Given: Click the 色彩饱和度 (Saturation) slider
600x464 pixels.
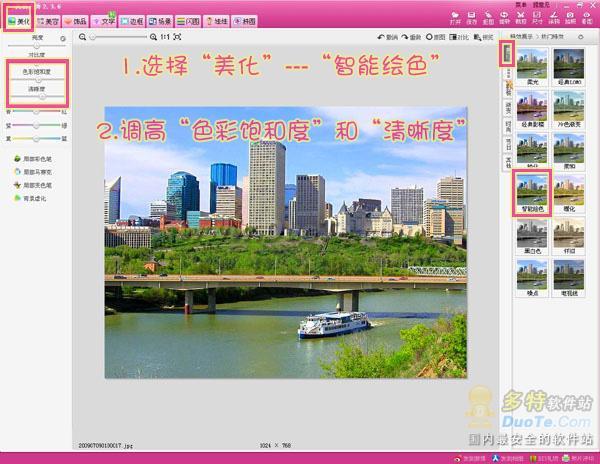Looking at the screenshot, I should click(x=38, y=80).
